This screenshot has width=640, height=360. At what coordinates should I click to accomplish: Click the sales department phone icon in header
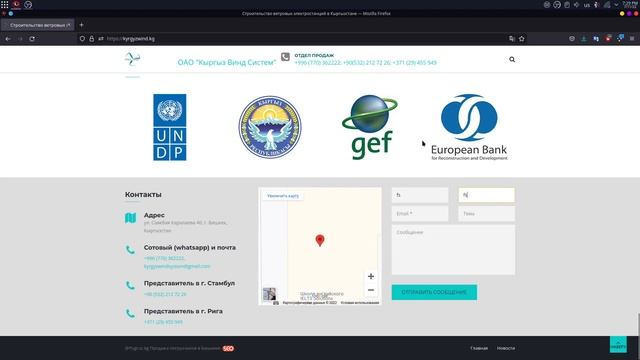(x=285, y=57)
